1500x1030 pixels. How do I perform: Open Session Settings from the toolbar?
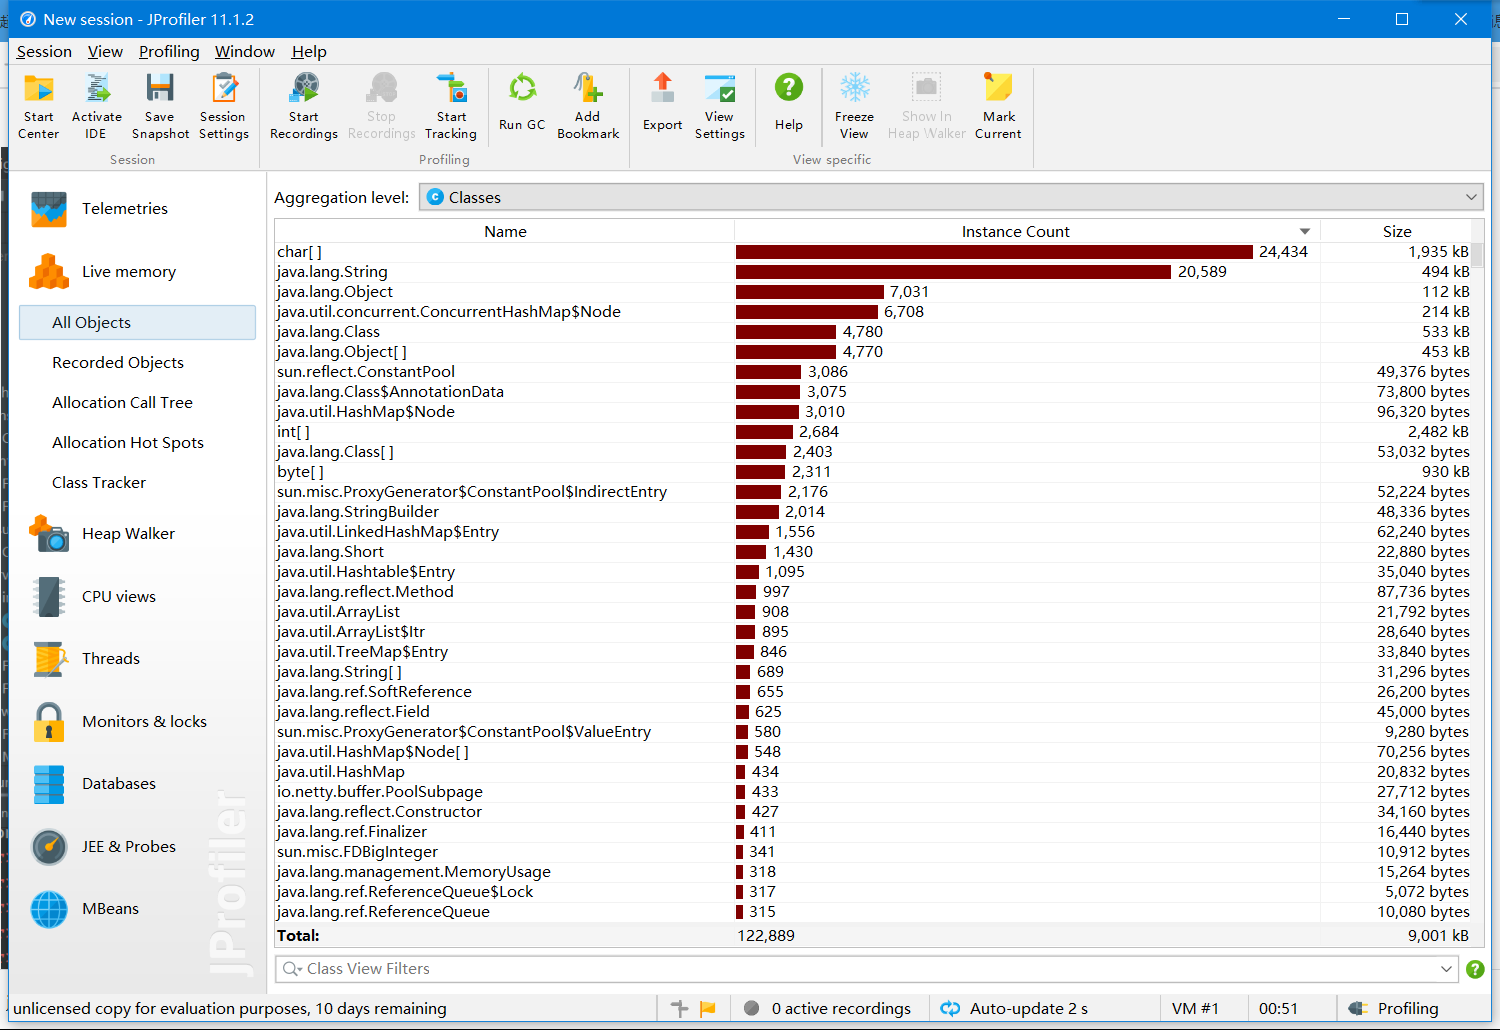click(224, 106)
